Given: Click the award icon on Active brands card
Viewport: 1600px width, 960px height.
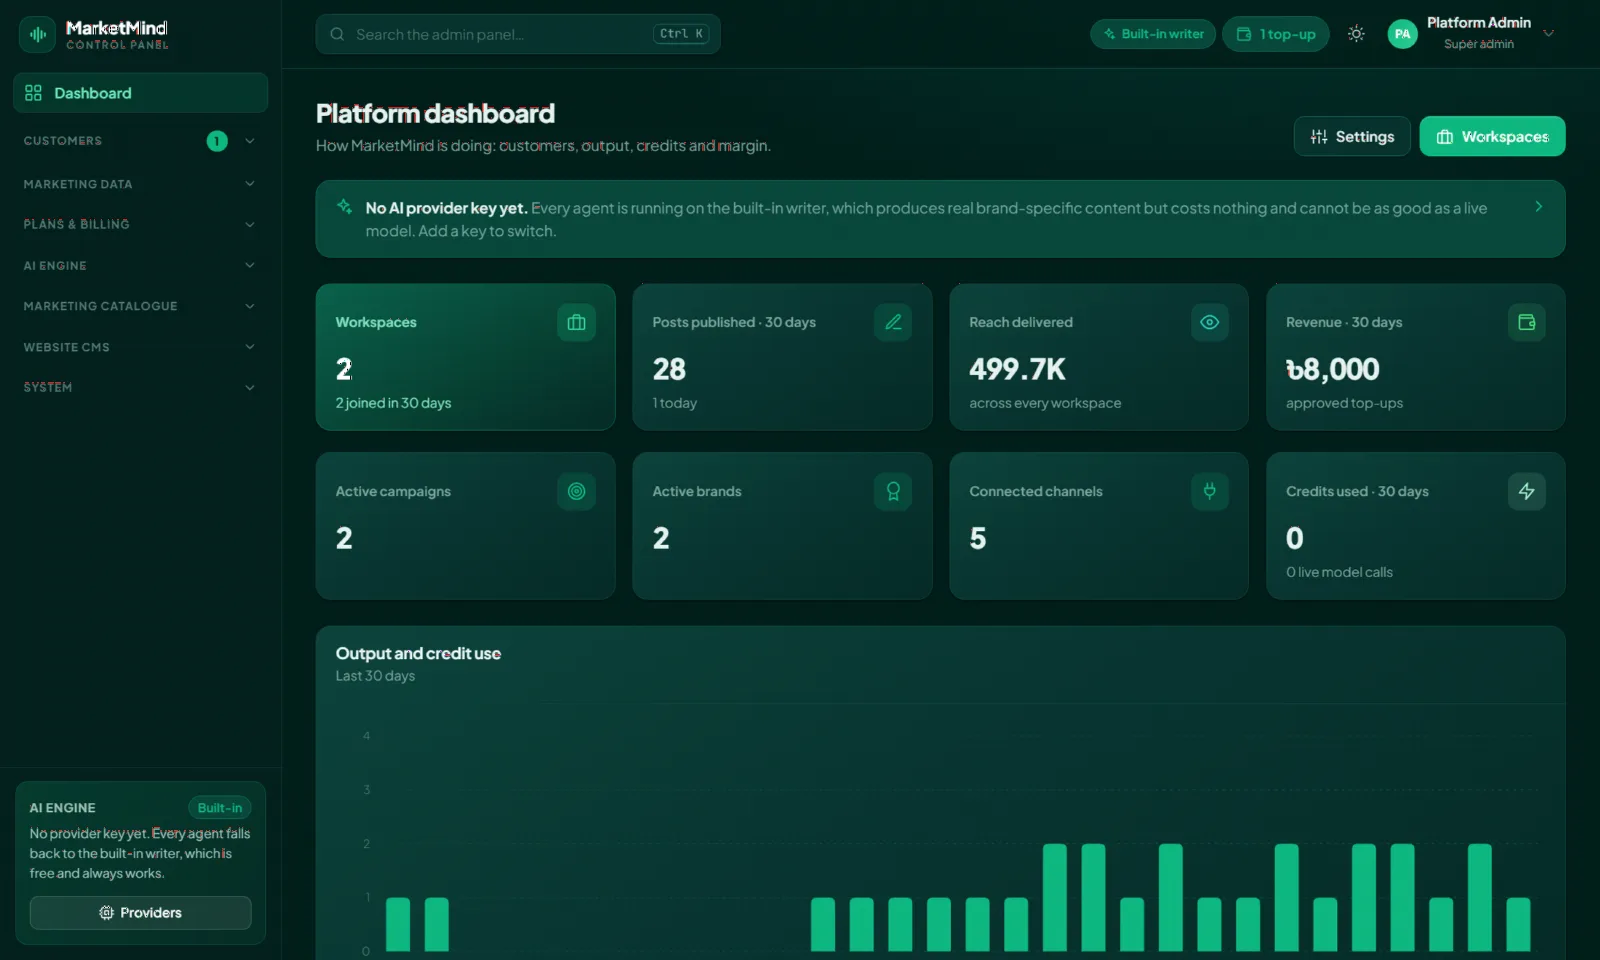Looking at the screenshot, I should (893, 491).
